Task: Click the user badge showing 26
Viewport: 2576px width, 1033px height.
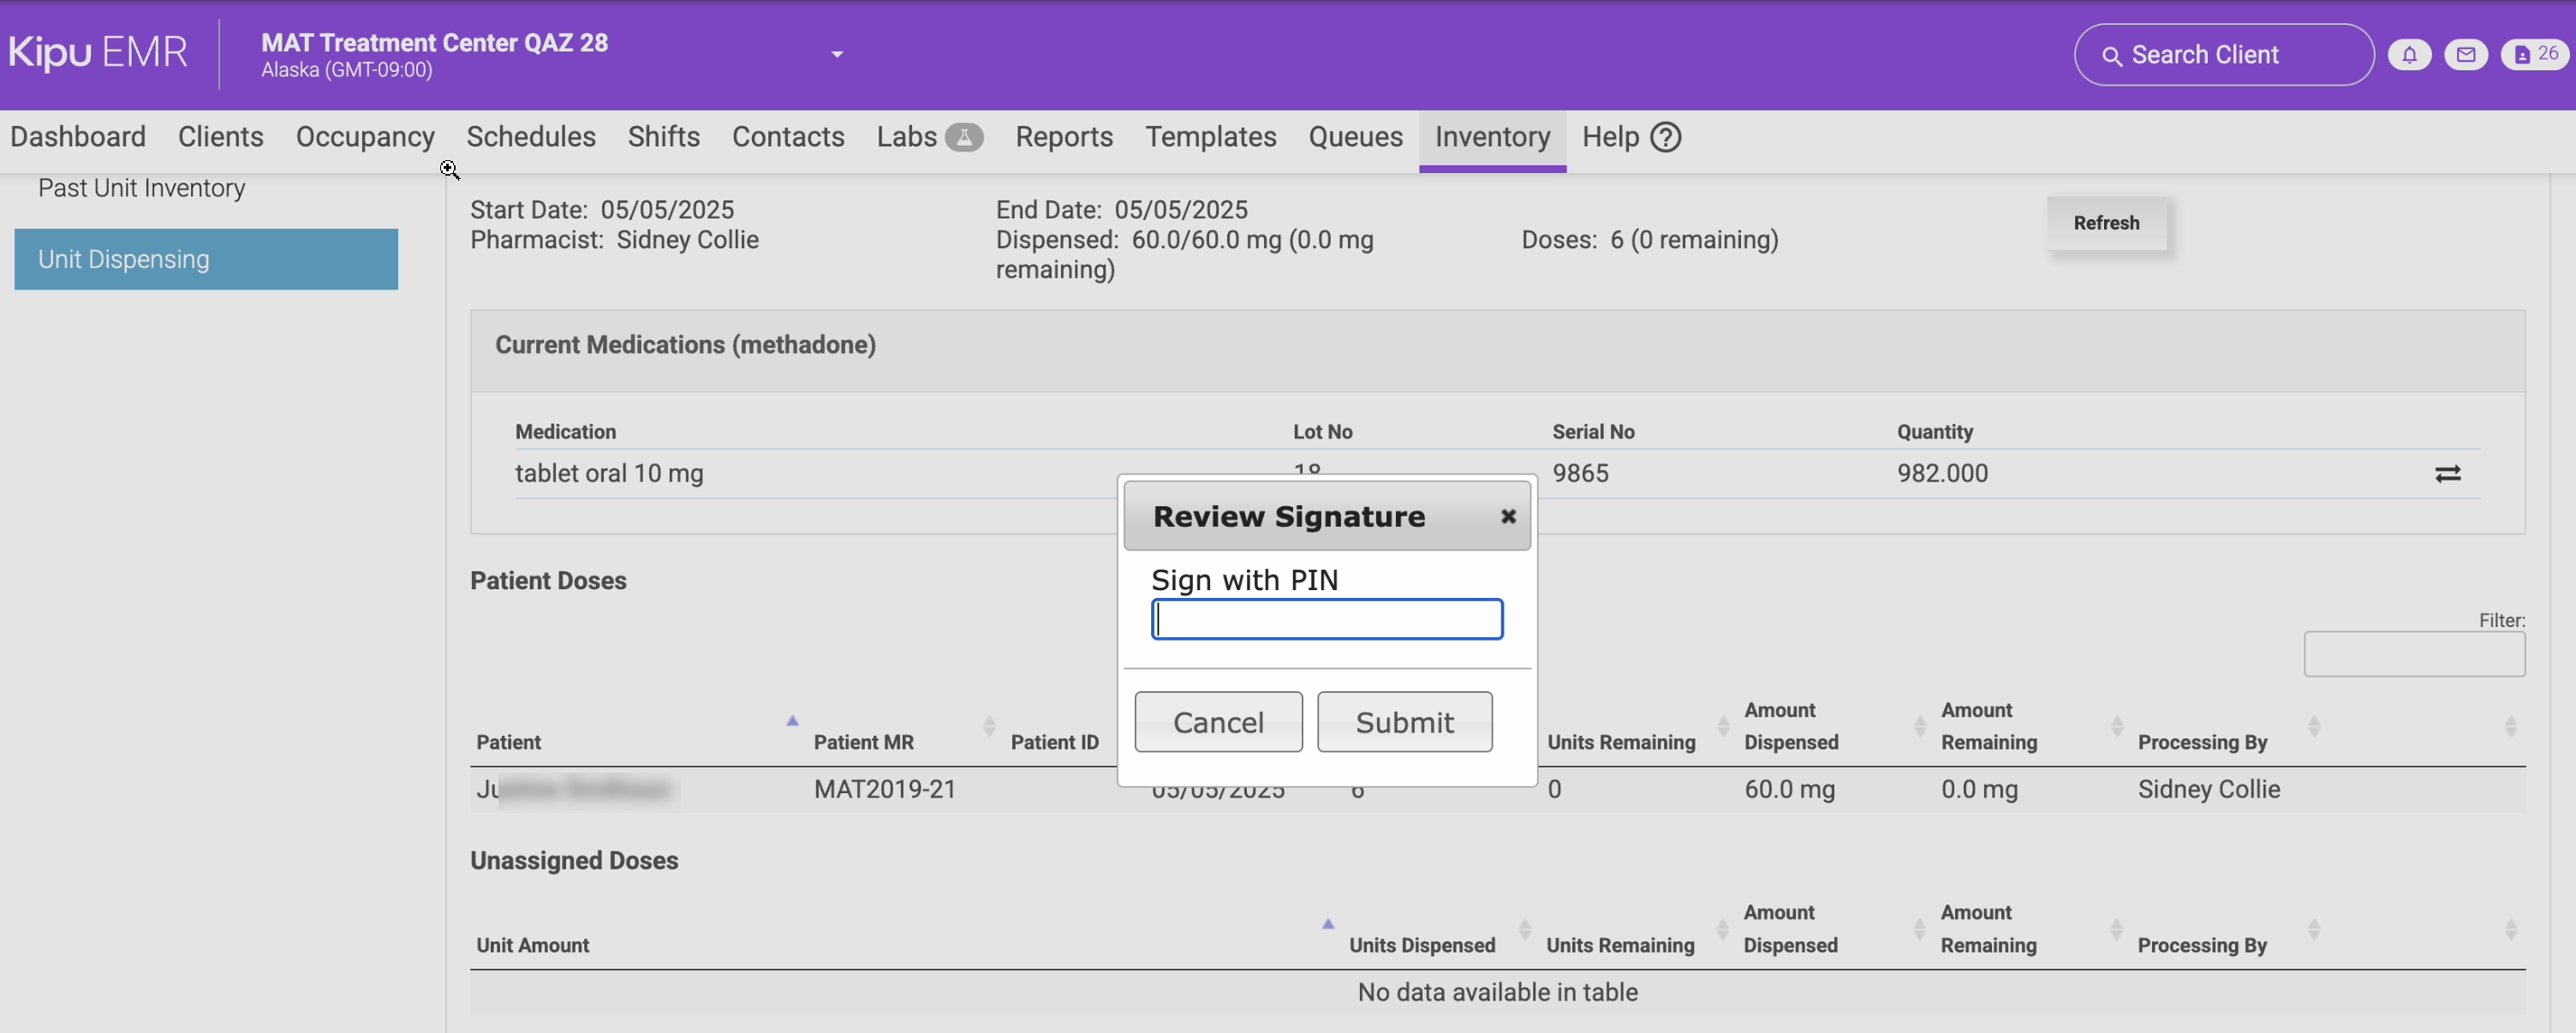Action: [x=2535, y=55]
